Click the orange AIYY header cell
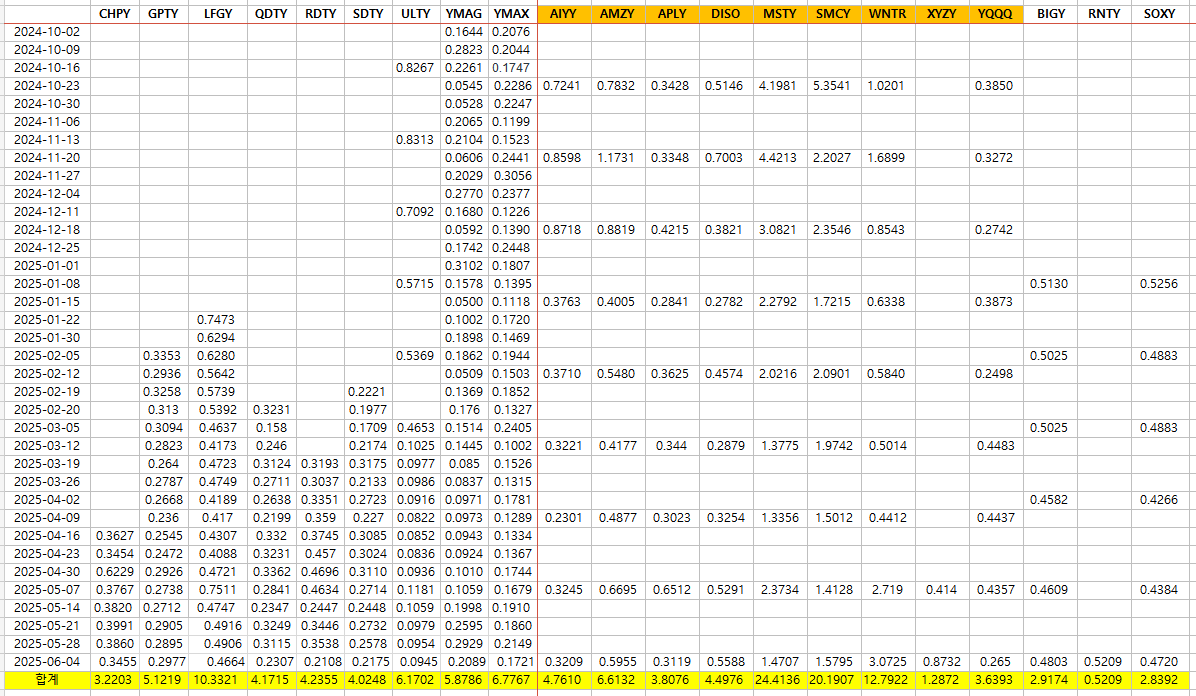 coord(563,14)
